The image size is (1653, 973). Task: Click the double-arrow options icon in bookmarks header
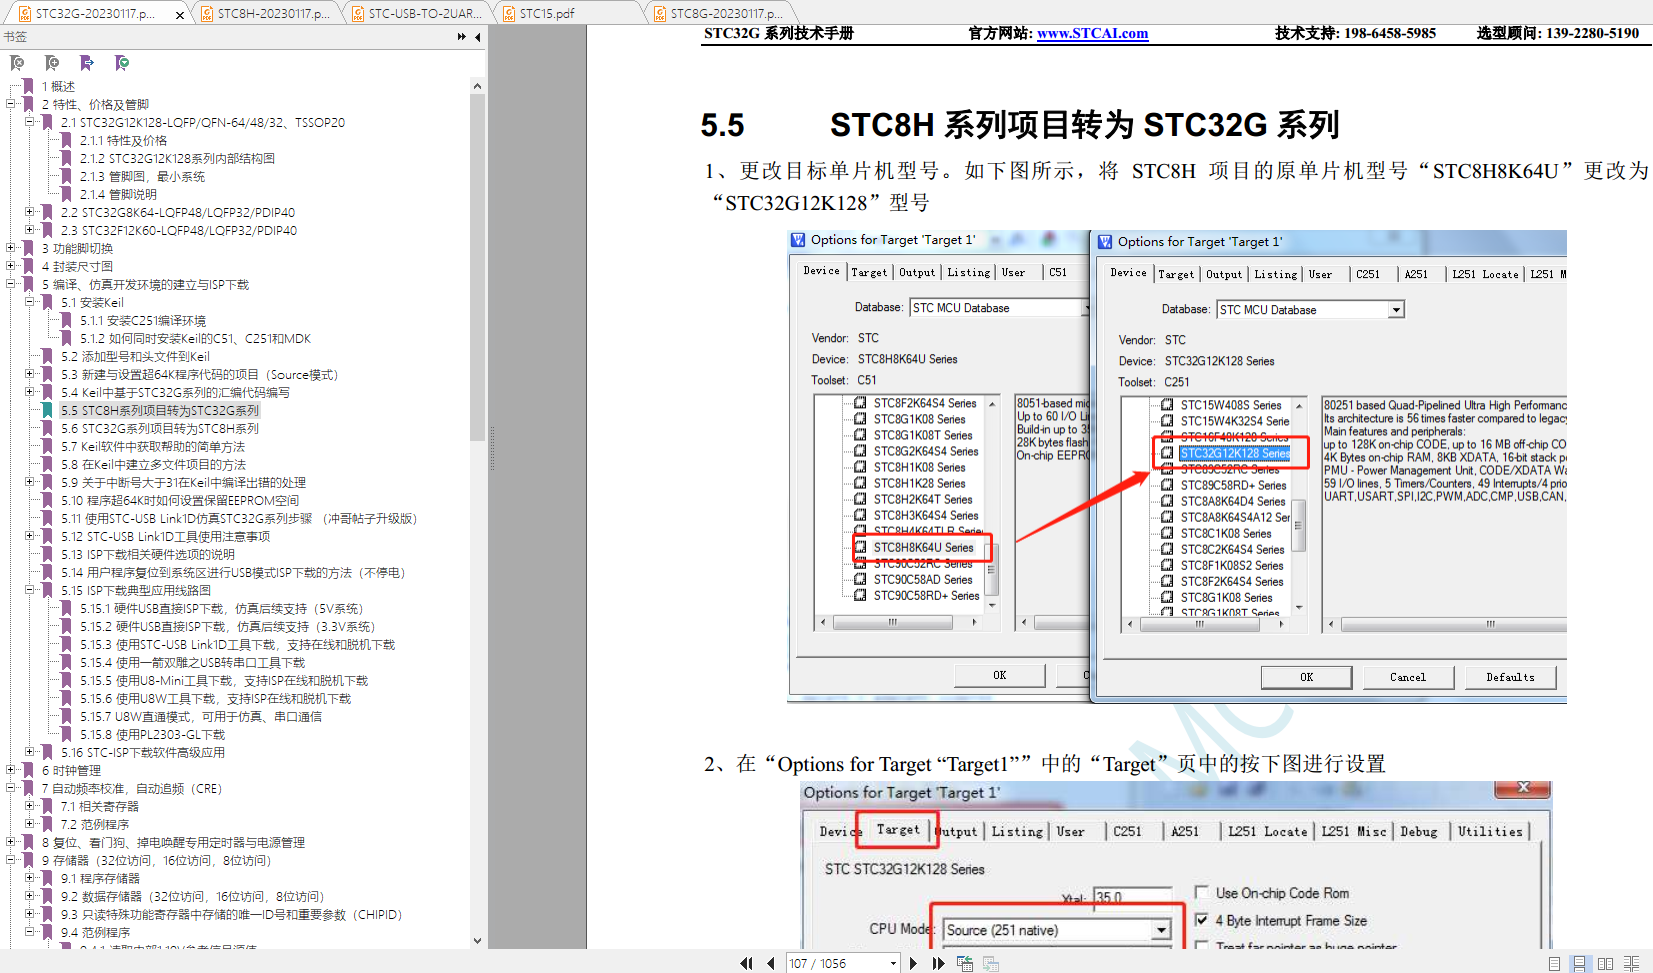[x=461, y=37]
